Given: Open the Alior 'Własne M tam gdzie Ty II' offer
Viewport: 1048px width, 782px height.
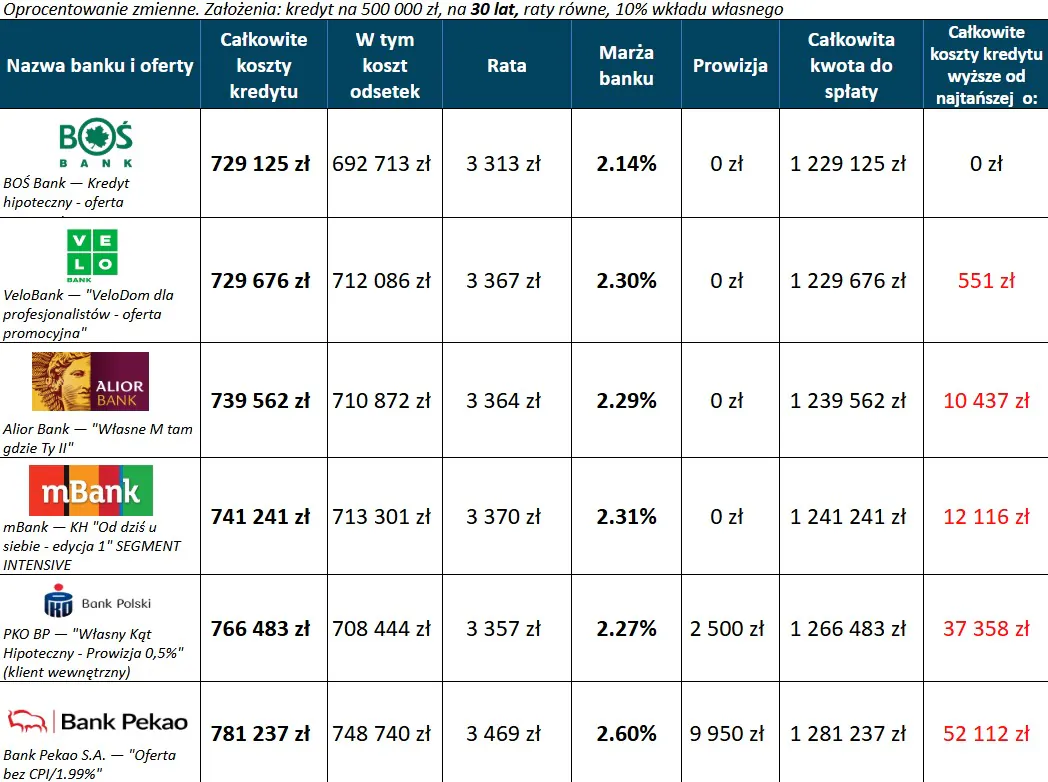Looking at the screenshot, I should [98, 437].
